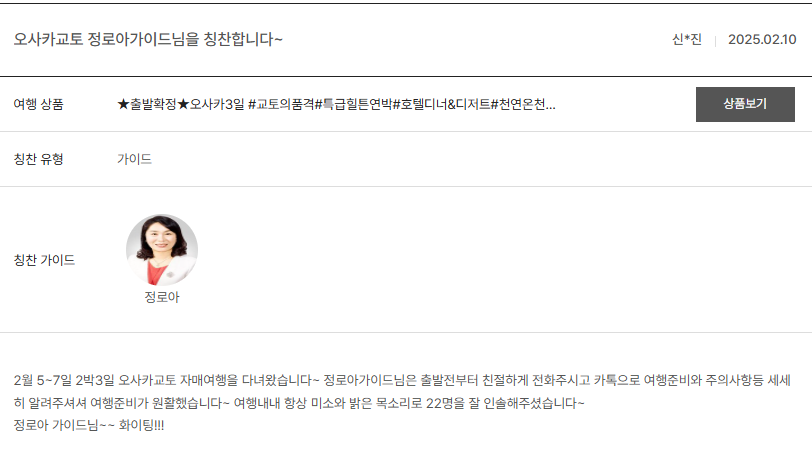Click the post date 2025.02.10

coord(762,39)
